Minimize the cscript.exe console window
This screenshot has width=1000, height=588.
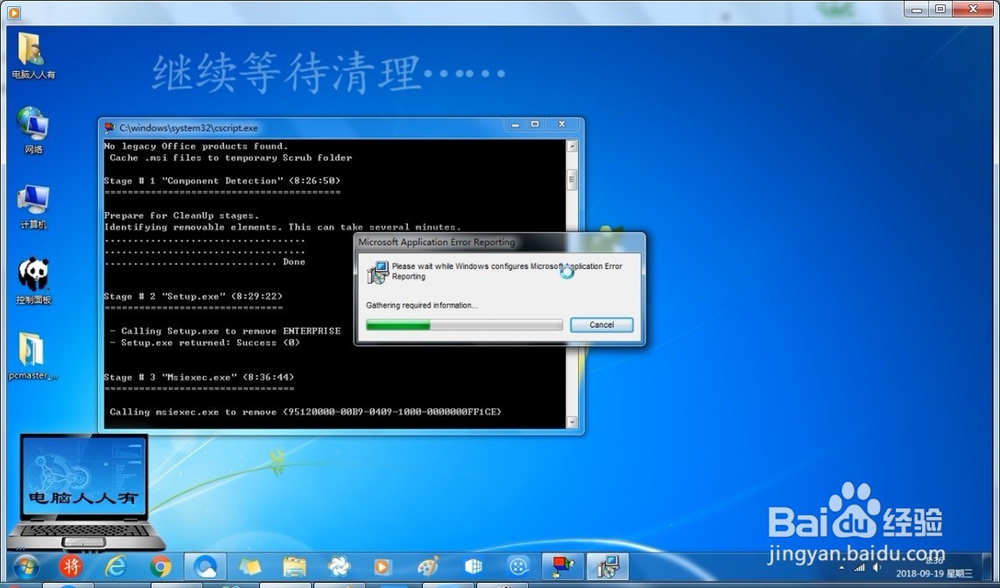tap(515, 125)
